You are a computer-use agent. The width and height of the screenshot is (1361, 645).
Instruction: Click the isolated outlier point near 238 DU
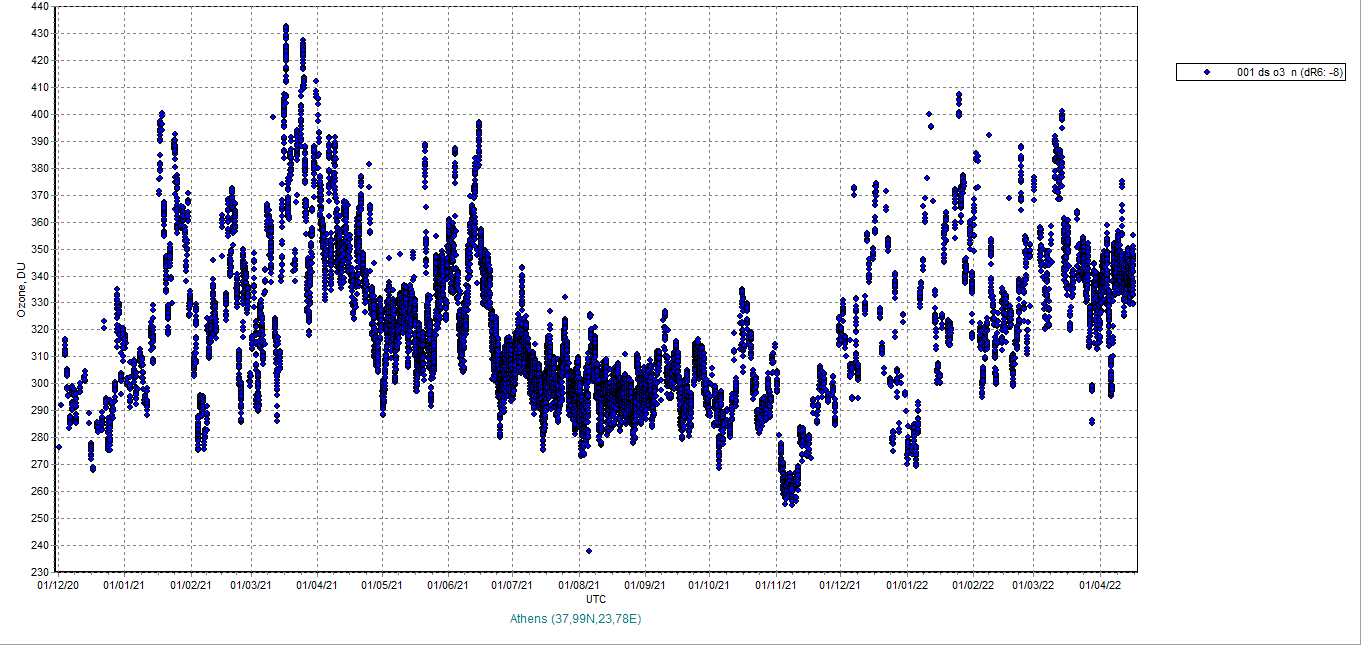point(589,550)
